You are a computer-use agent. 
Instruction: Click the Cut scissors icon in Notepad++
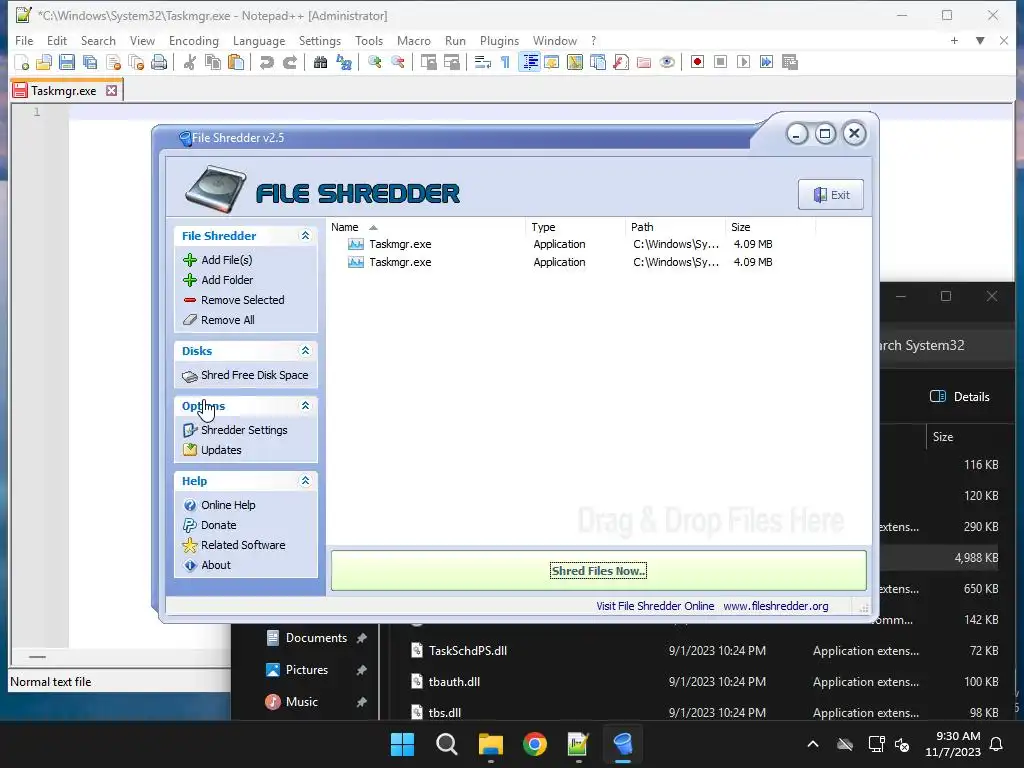(190, 62)
